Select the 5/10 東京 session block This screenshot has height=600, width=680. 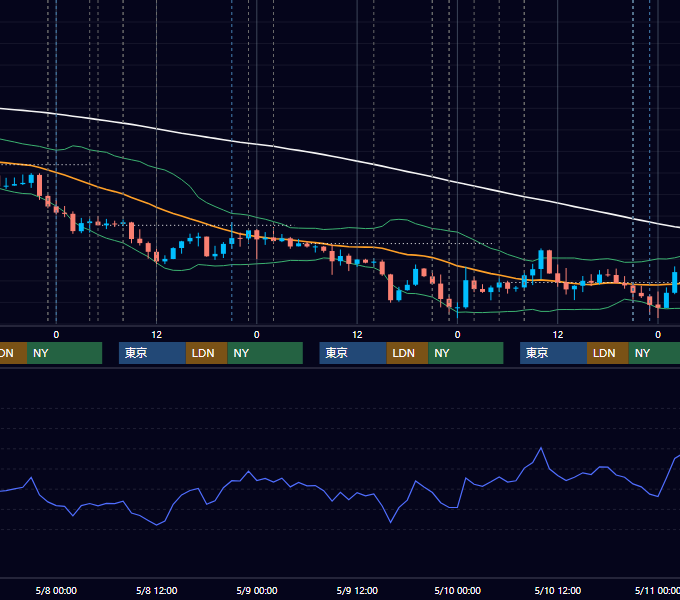click(553, 353)
